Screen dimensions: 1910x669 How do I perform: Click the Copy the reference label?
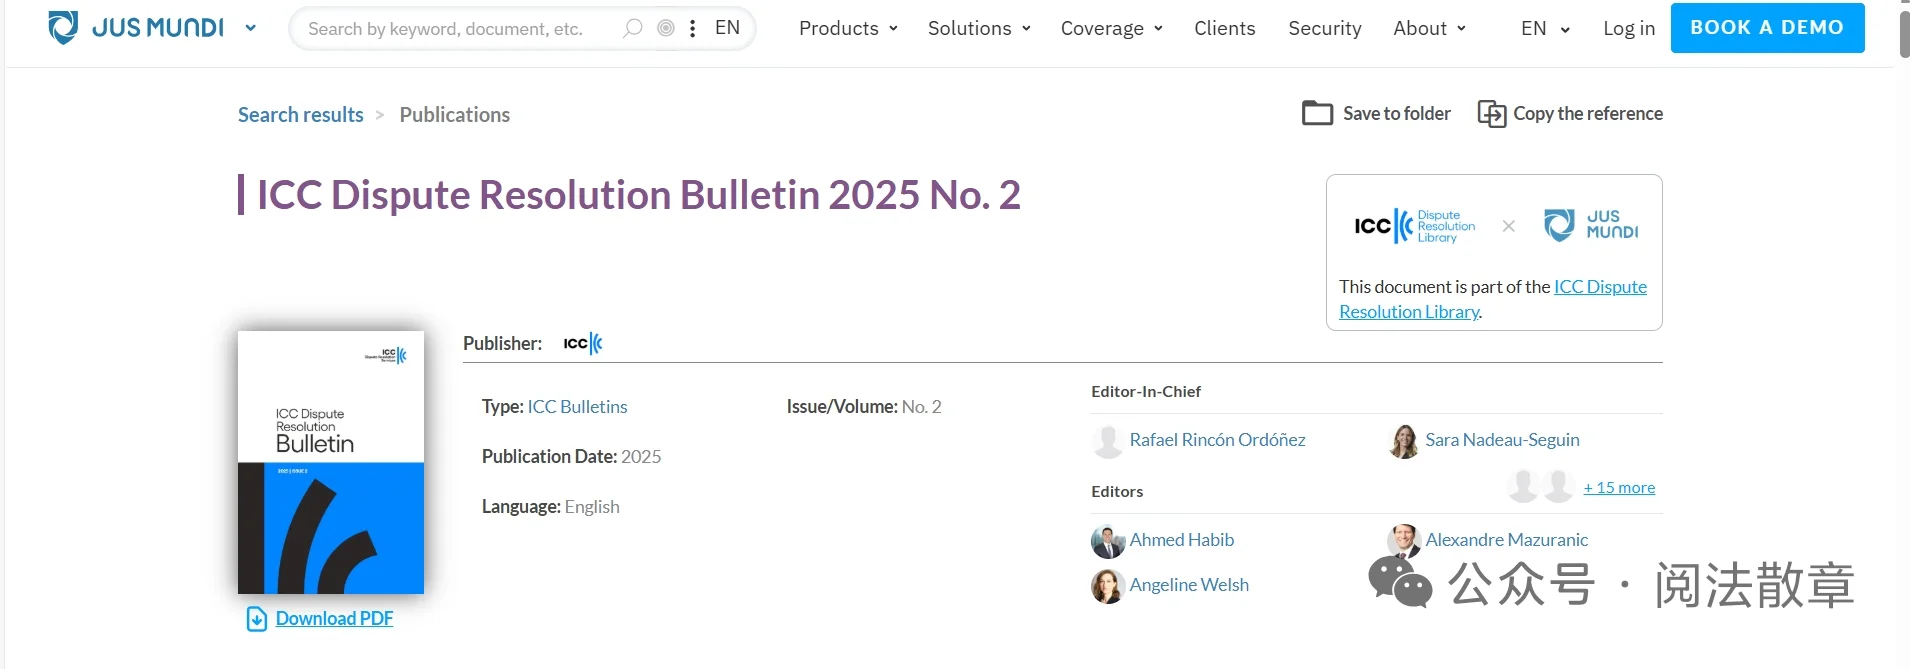coord(1588,114)
